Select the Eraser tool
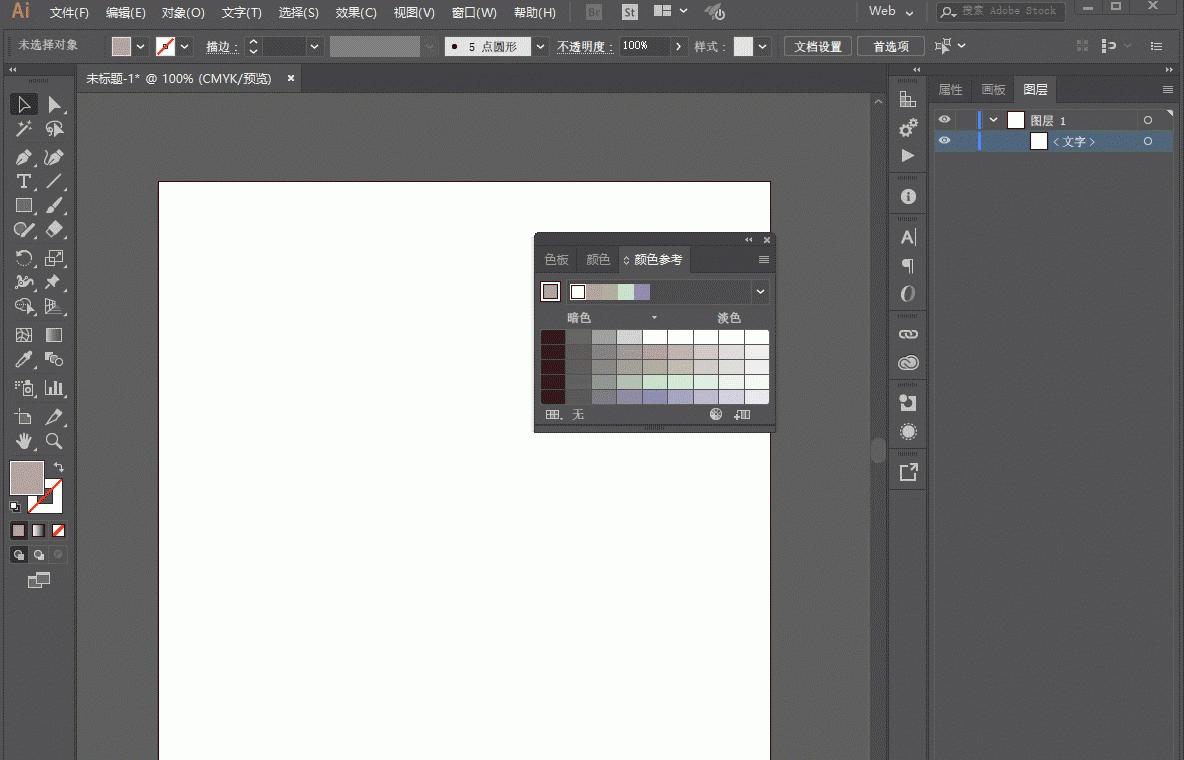 click(x=54, y=230)
